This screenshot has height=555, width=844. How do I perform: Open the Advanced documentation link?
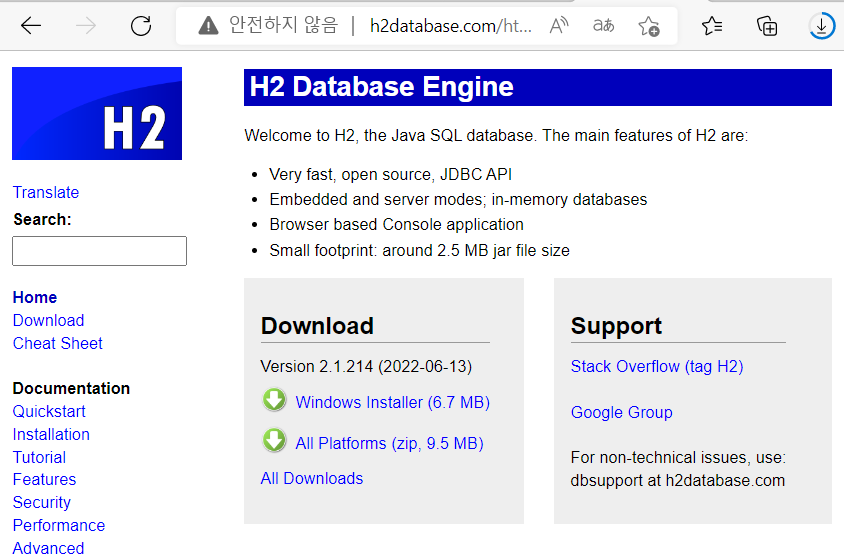(48, 547)
